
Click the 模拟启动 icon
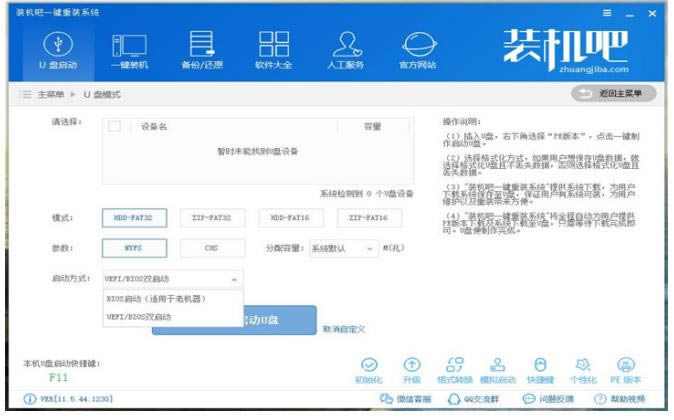498,371
